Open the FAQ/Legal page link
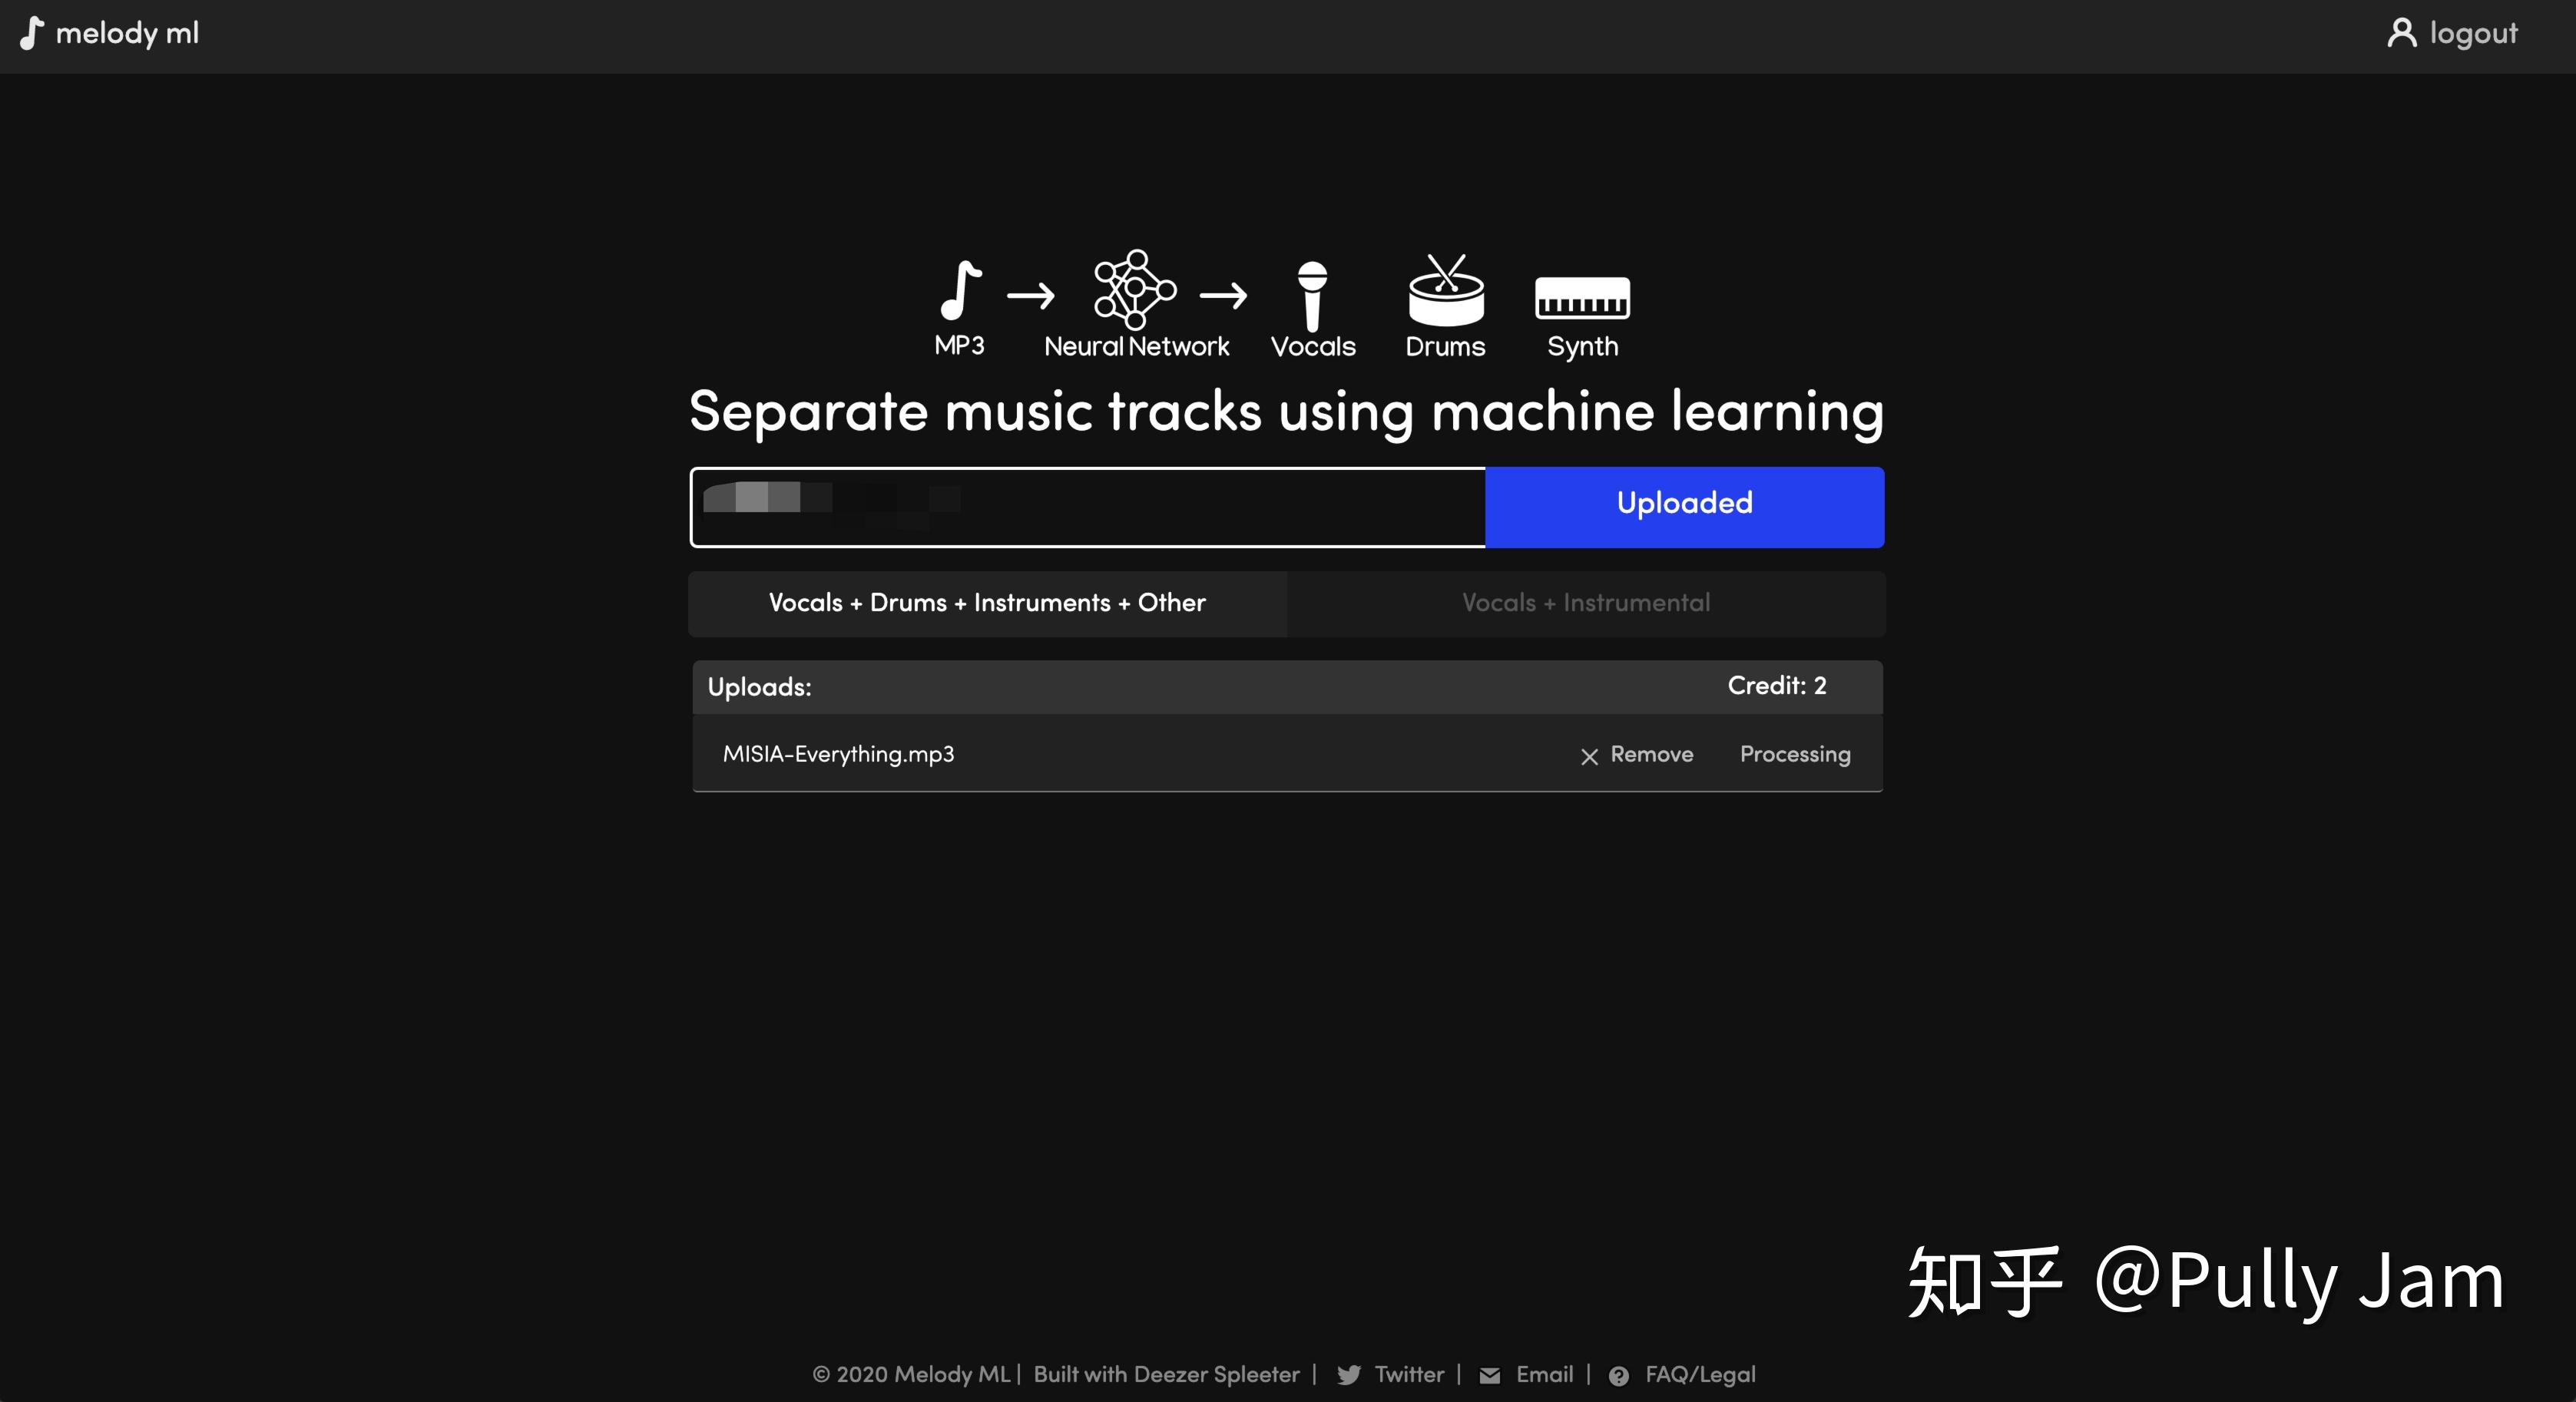The height and width of the screenshot is (1402, 2576). tap(1699, 1376)
